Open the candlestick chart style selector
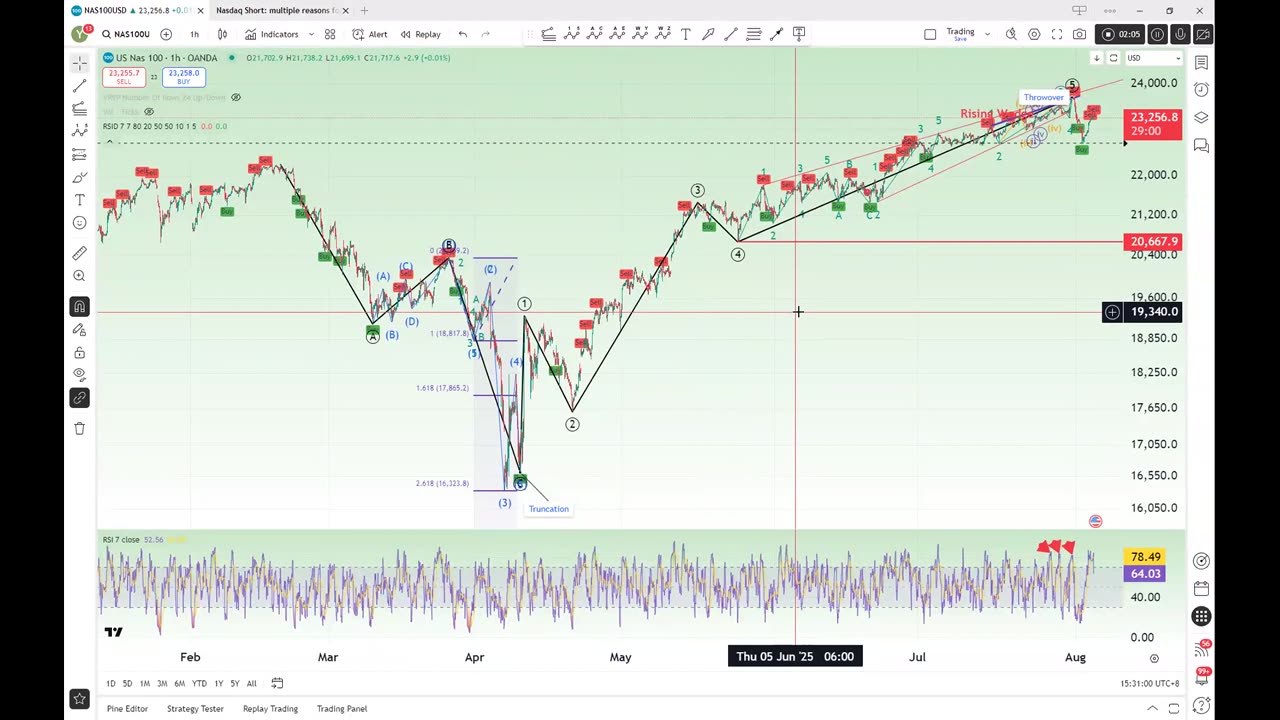Image resolution: width=1280 pixels, height=720 pixels. tap(222, 34)
